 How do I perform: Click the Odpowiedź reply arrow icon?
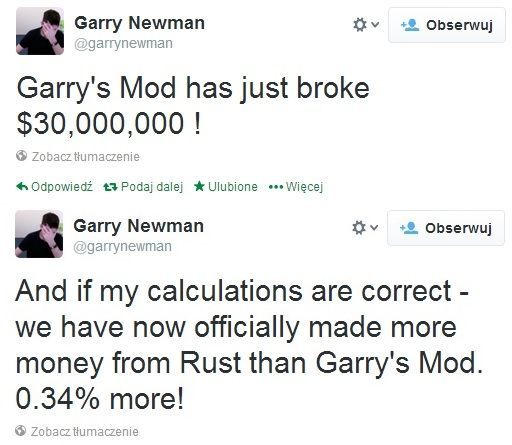click(22, 186)
